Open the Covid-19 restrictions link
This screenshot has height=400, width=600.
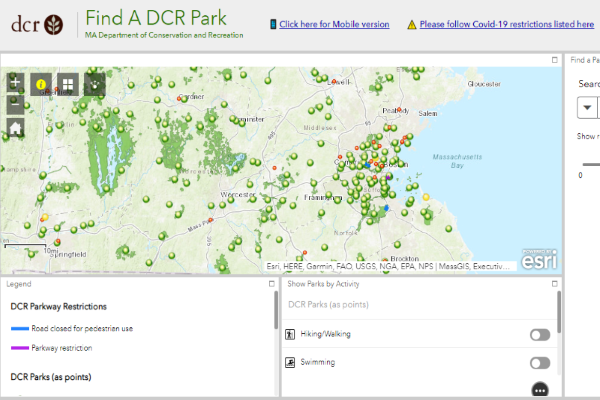(507, 23)
